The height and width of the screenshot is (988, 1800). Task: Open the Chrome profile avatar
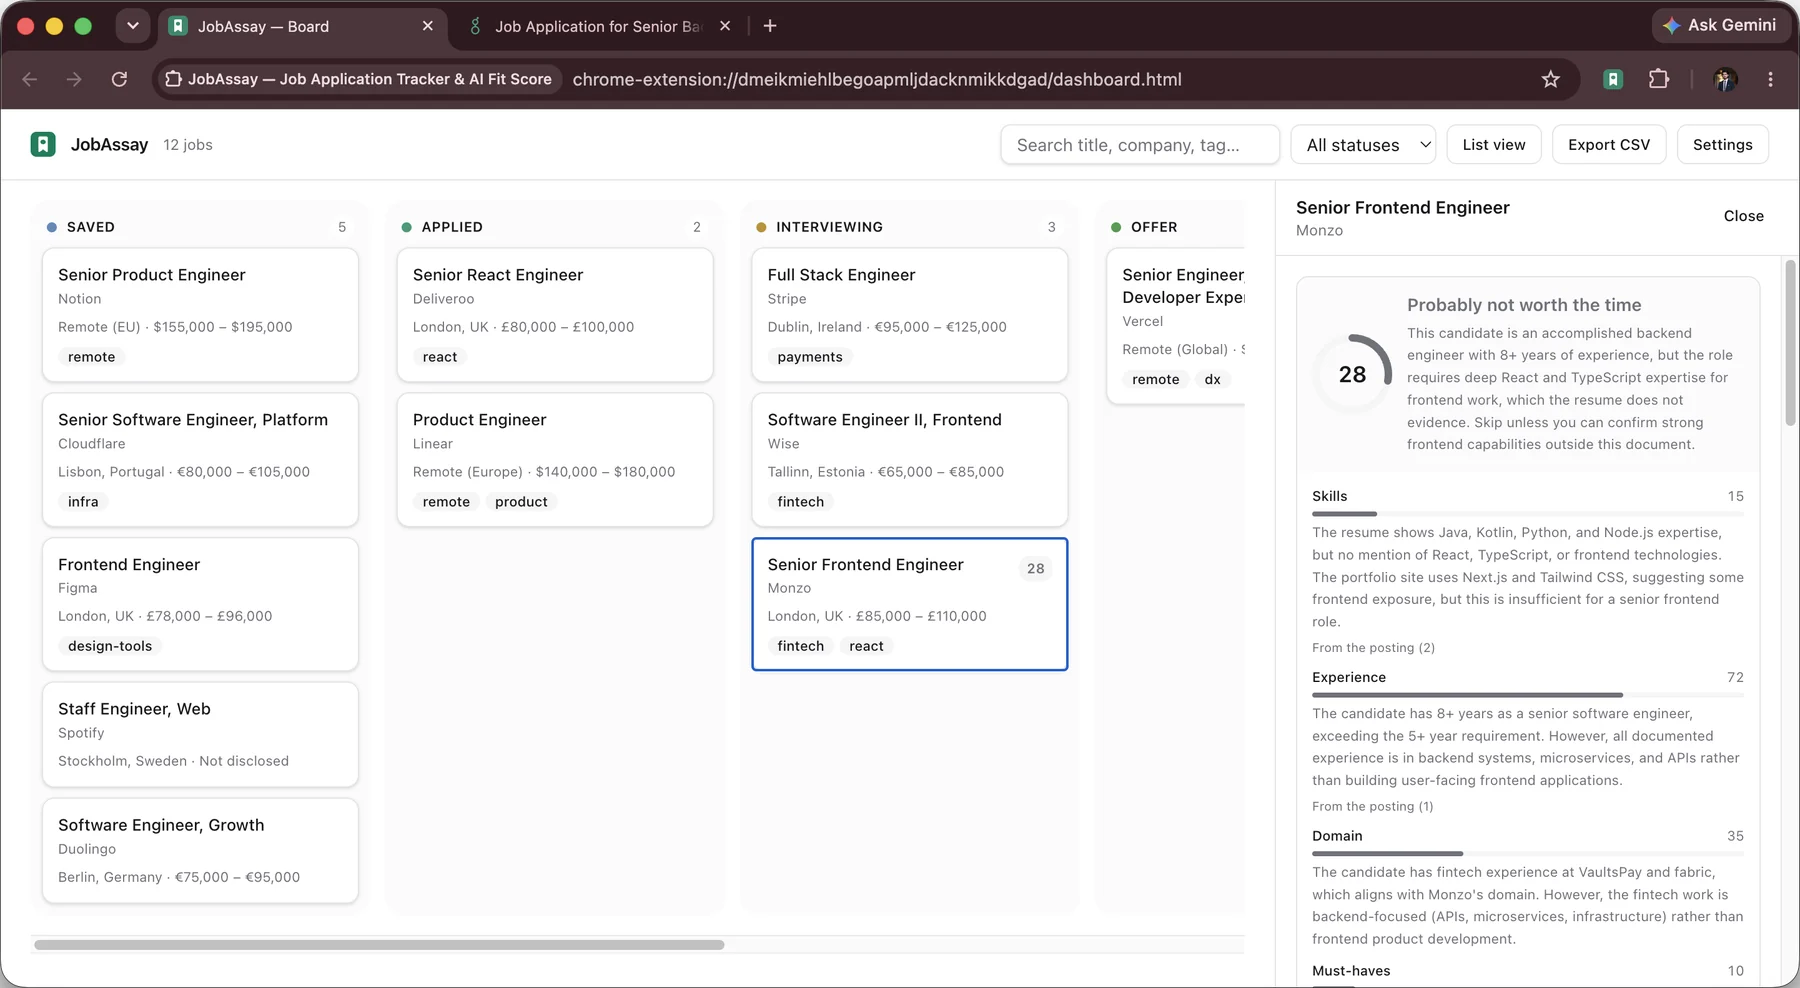click(1725, 79)
